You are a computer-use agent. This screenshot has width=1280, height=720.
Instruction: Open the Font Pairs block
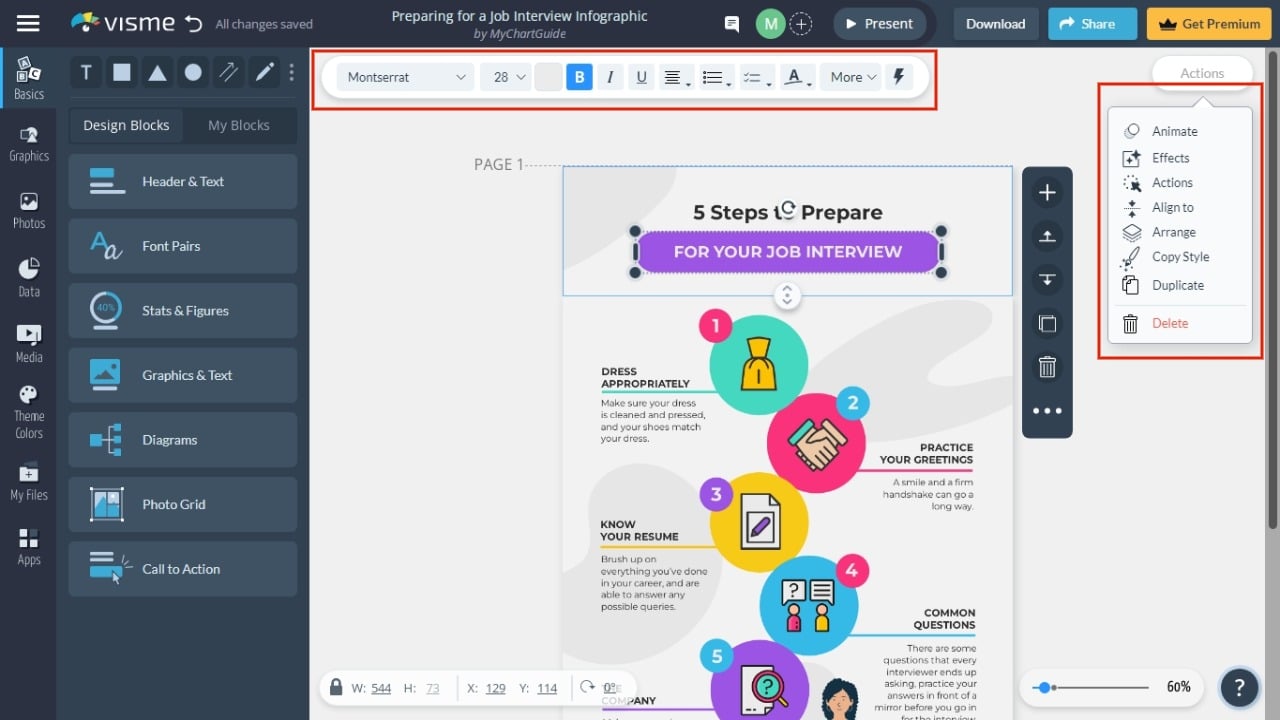click(x=183, y=246)
